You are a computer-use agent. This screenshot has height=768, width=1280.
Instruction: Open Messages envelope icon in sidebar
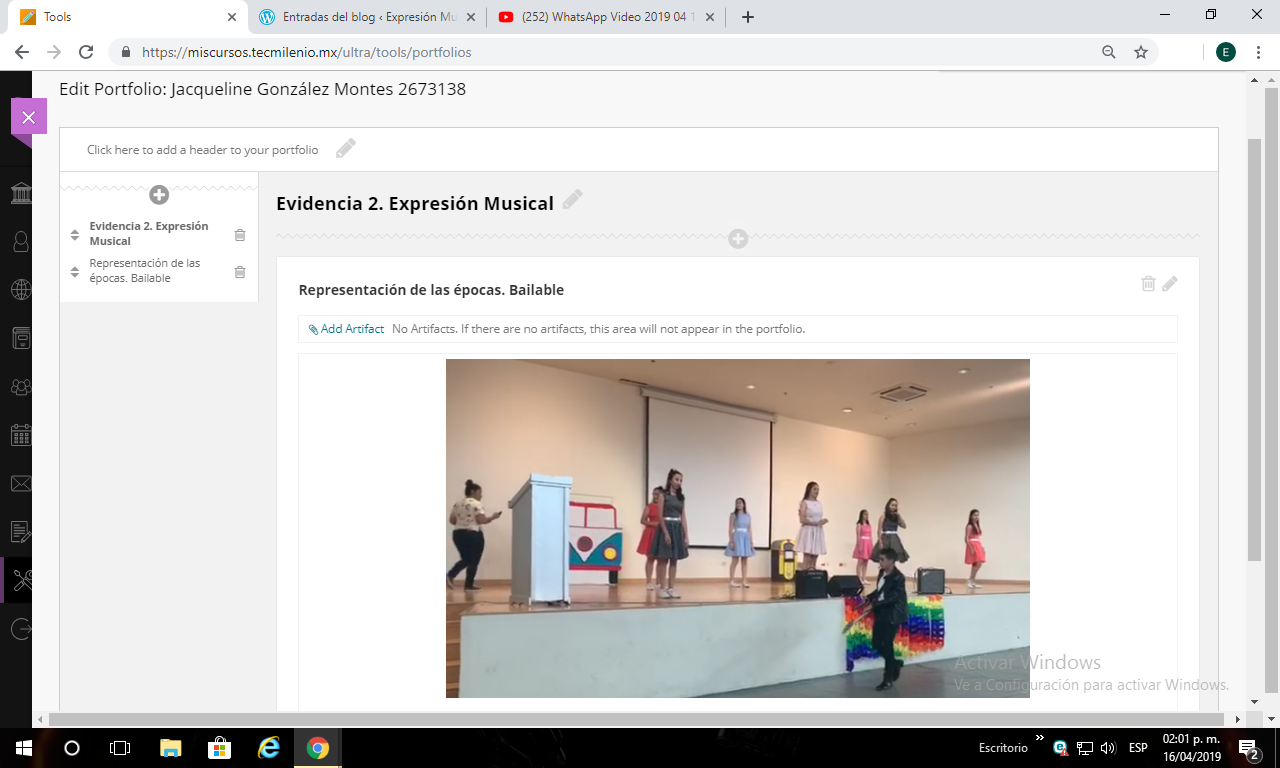20,484
